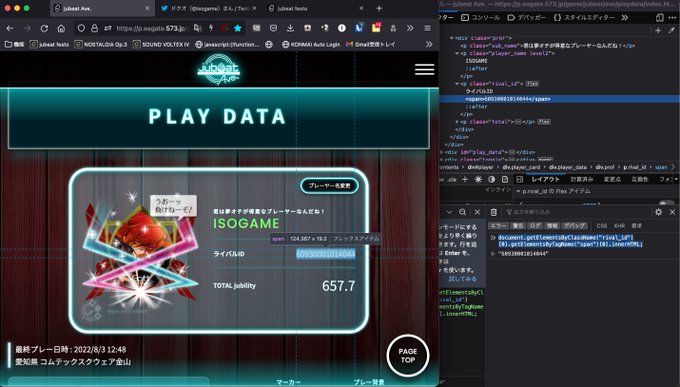The height and width of the screenshot is (387, 680).
Task: Open console settings gear
Action: [x=658, y=212]
